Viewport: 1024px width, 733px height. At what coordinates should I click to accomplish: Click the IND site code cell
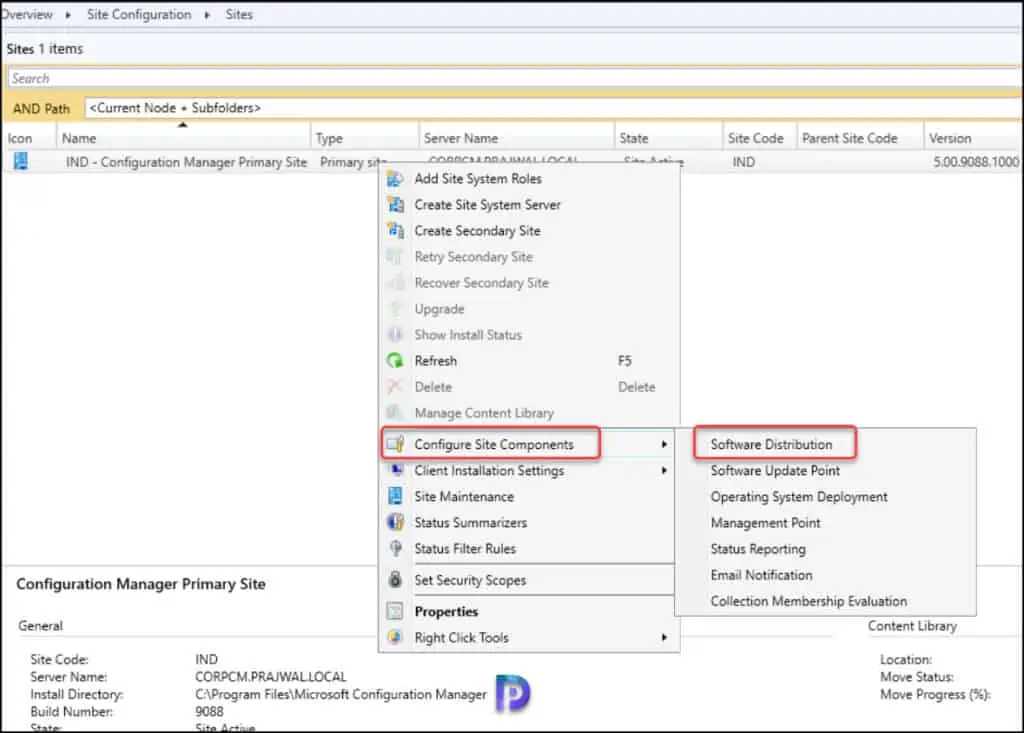743,162
